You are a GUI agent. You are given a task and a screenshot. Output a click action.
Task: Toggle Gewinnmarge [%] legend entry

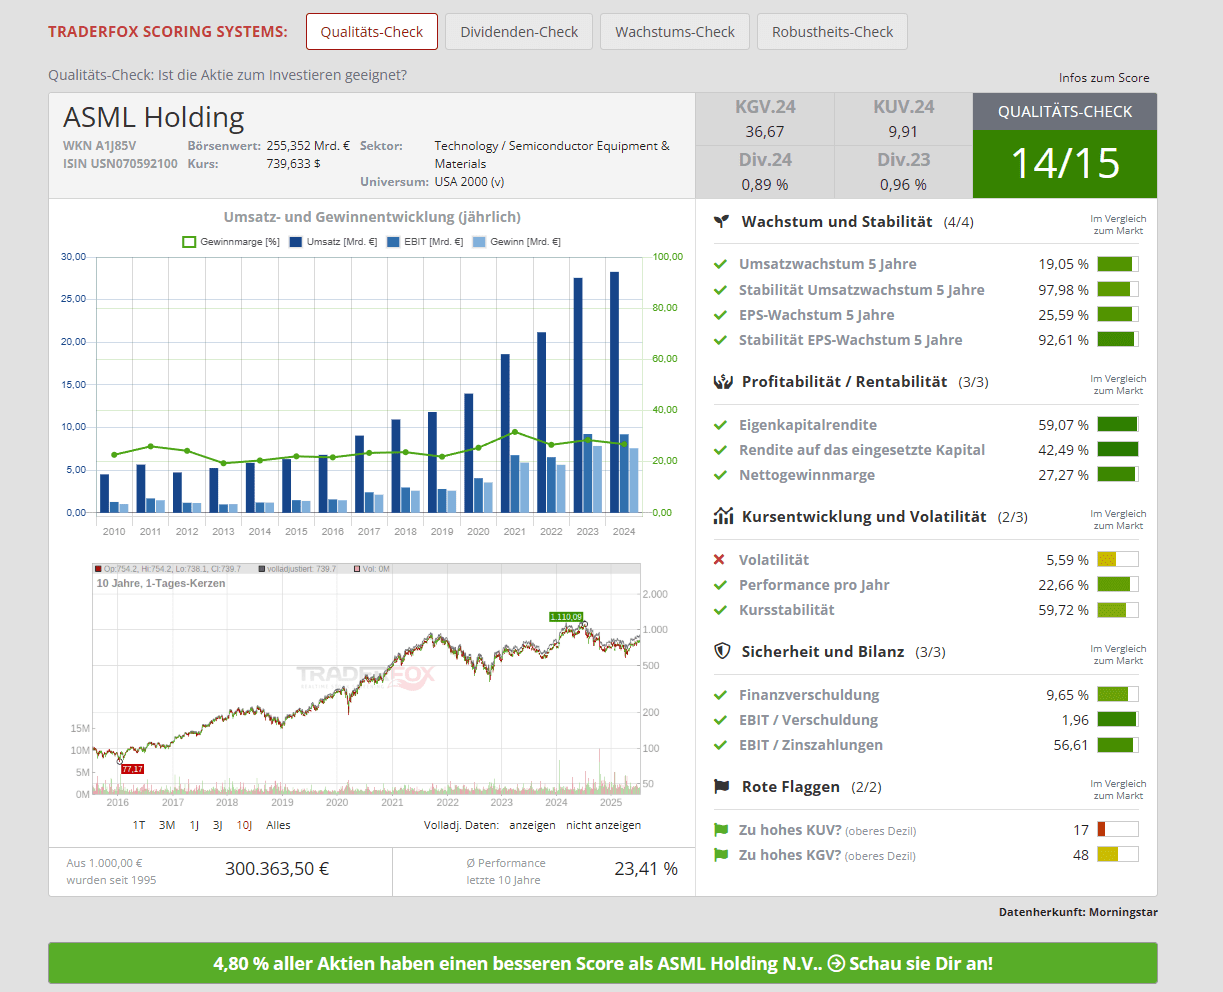click(x=231, y=242)
